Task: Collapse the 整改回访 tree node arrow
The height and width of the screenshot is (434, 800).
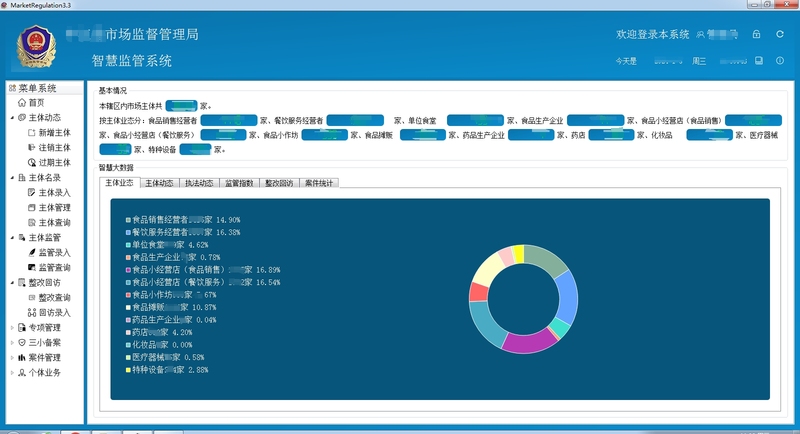Action: pyautogui.click(x=12, y=283)
